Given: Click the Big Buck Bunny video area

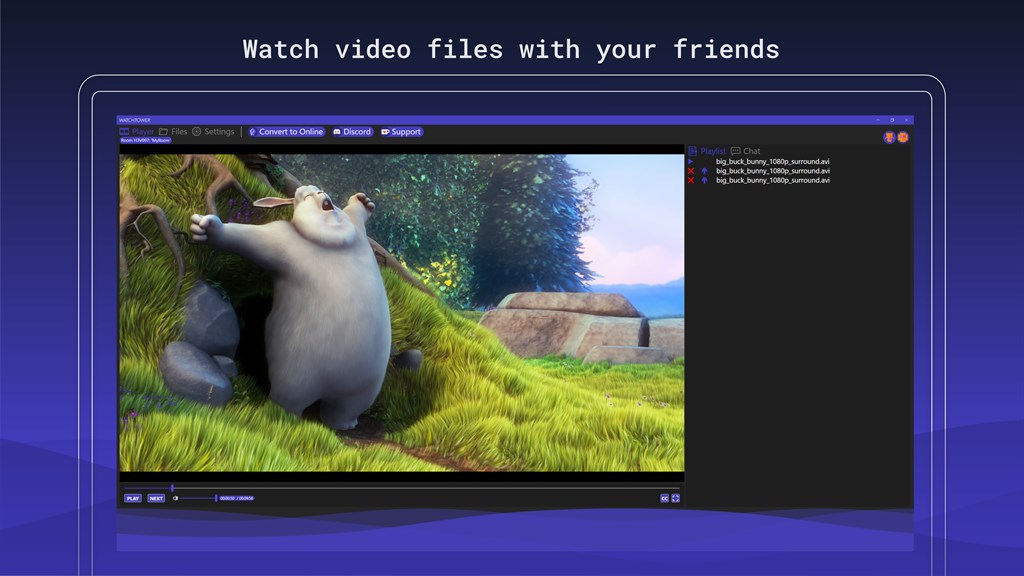Looking at the screenshot, I should point(402,313).
